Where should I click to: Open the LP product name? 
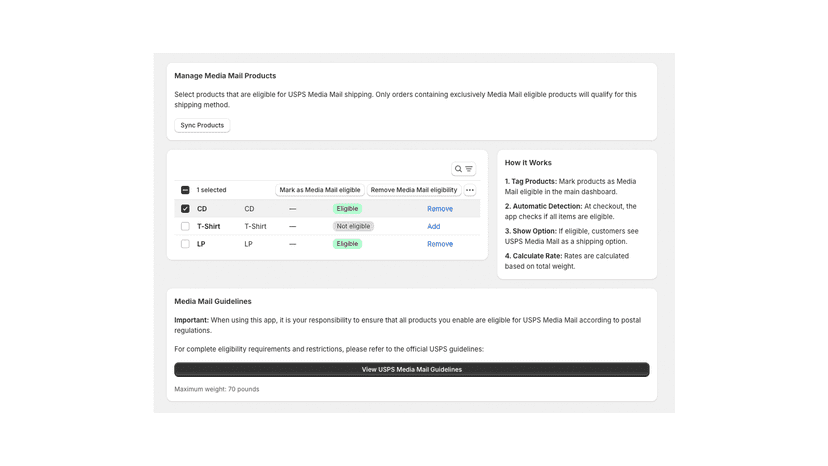[x=201, y=244]
